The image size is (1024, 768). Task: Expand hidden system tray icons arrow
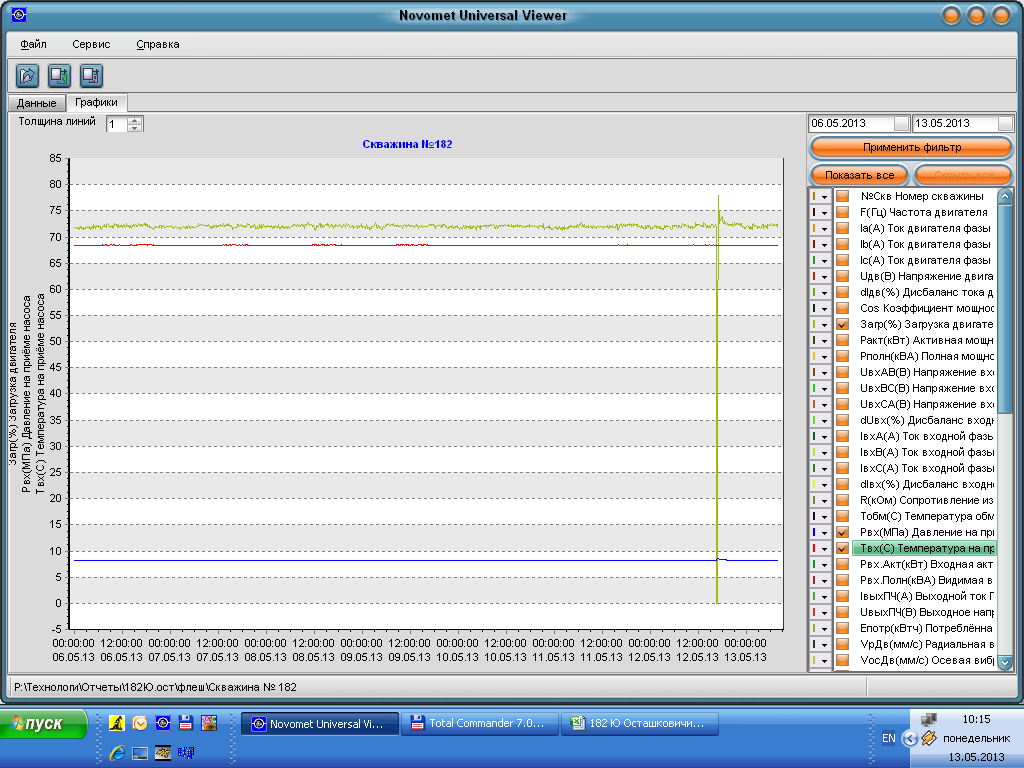point(909,739)
